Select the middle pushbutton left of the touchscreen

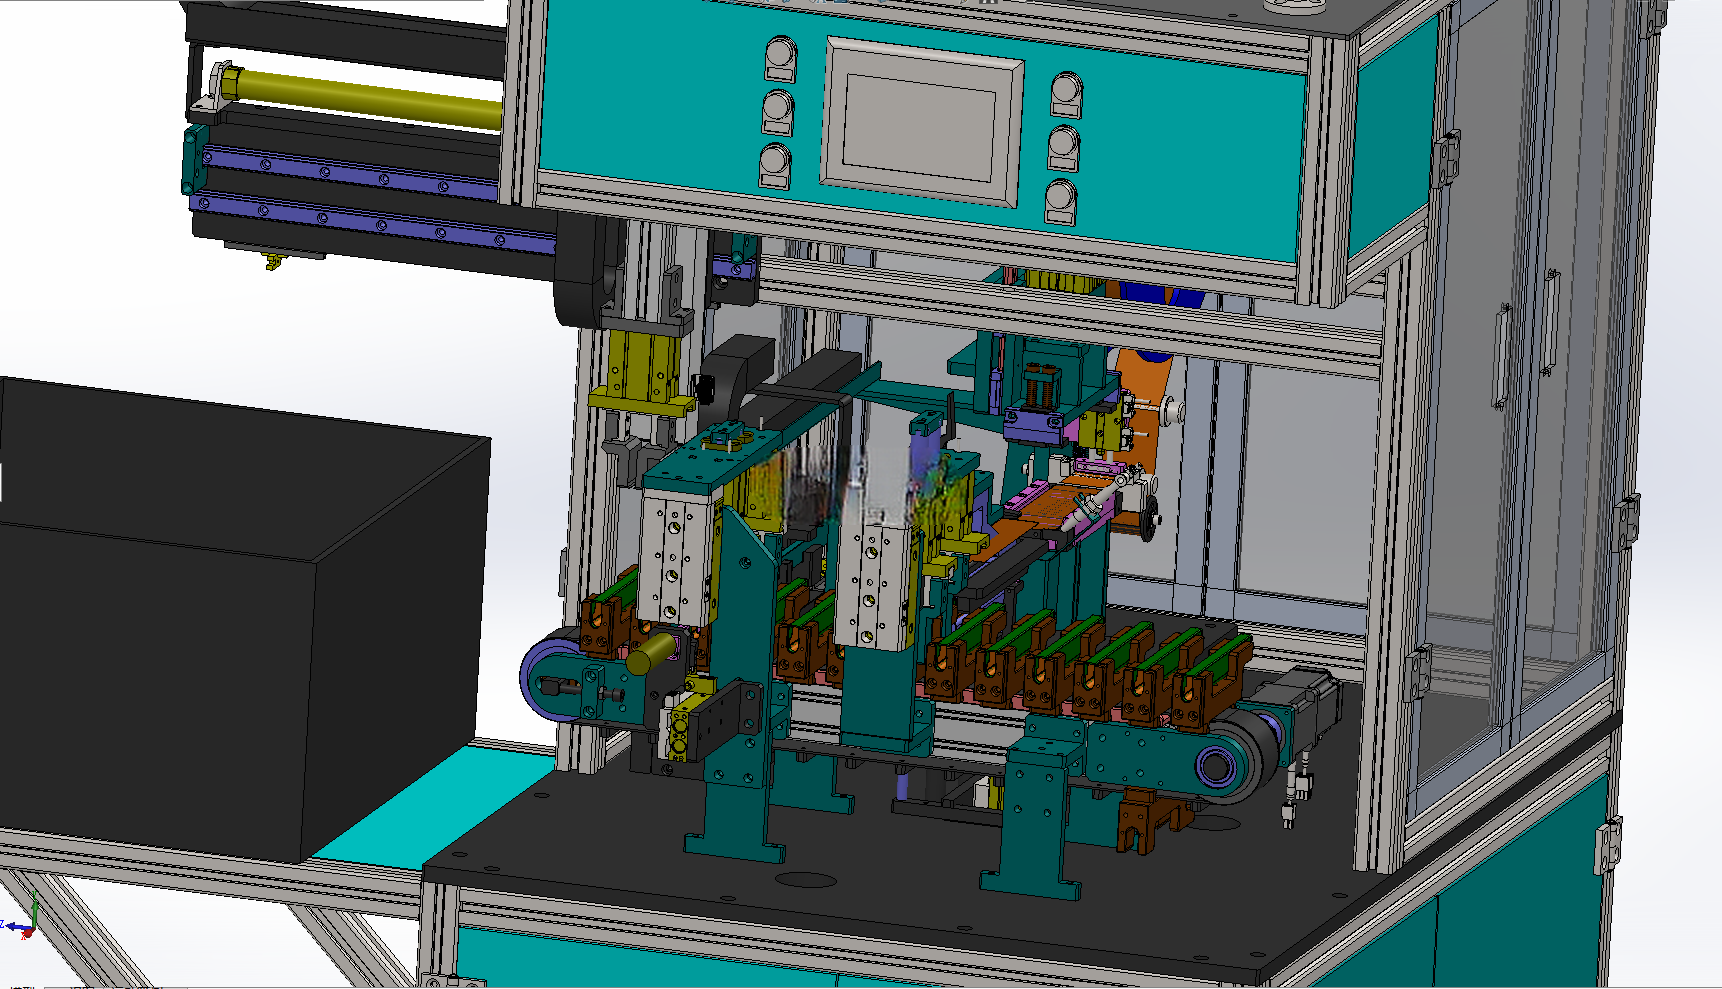pyautogui.click(x=778, y=112)
